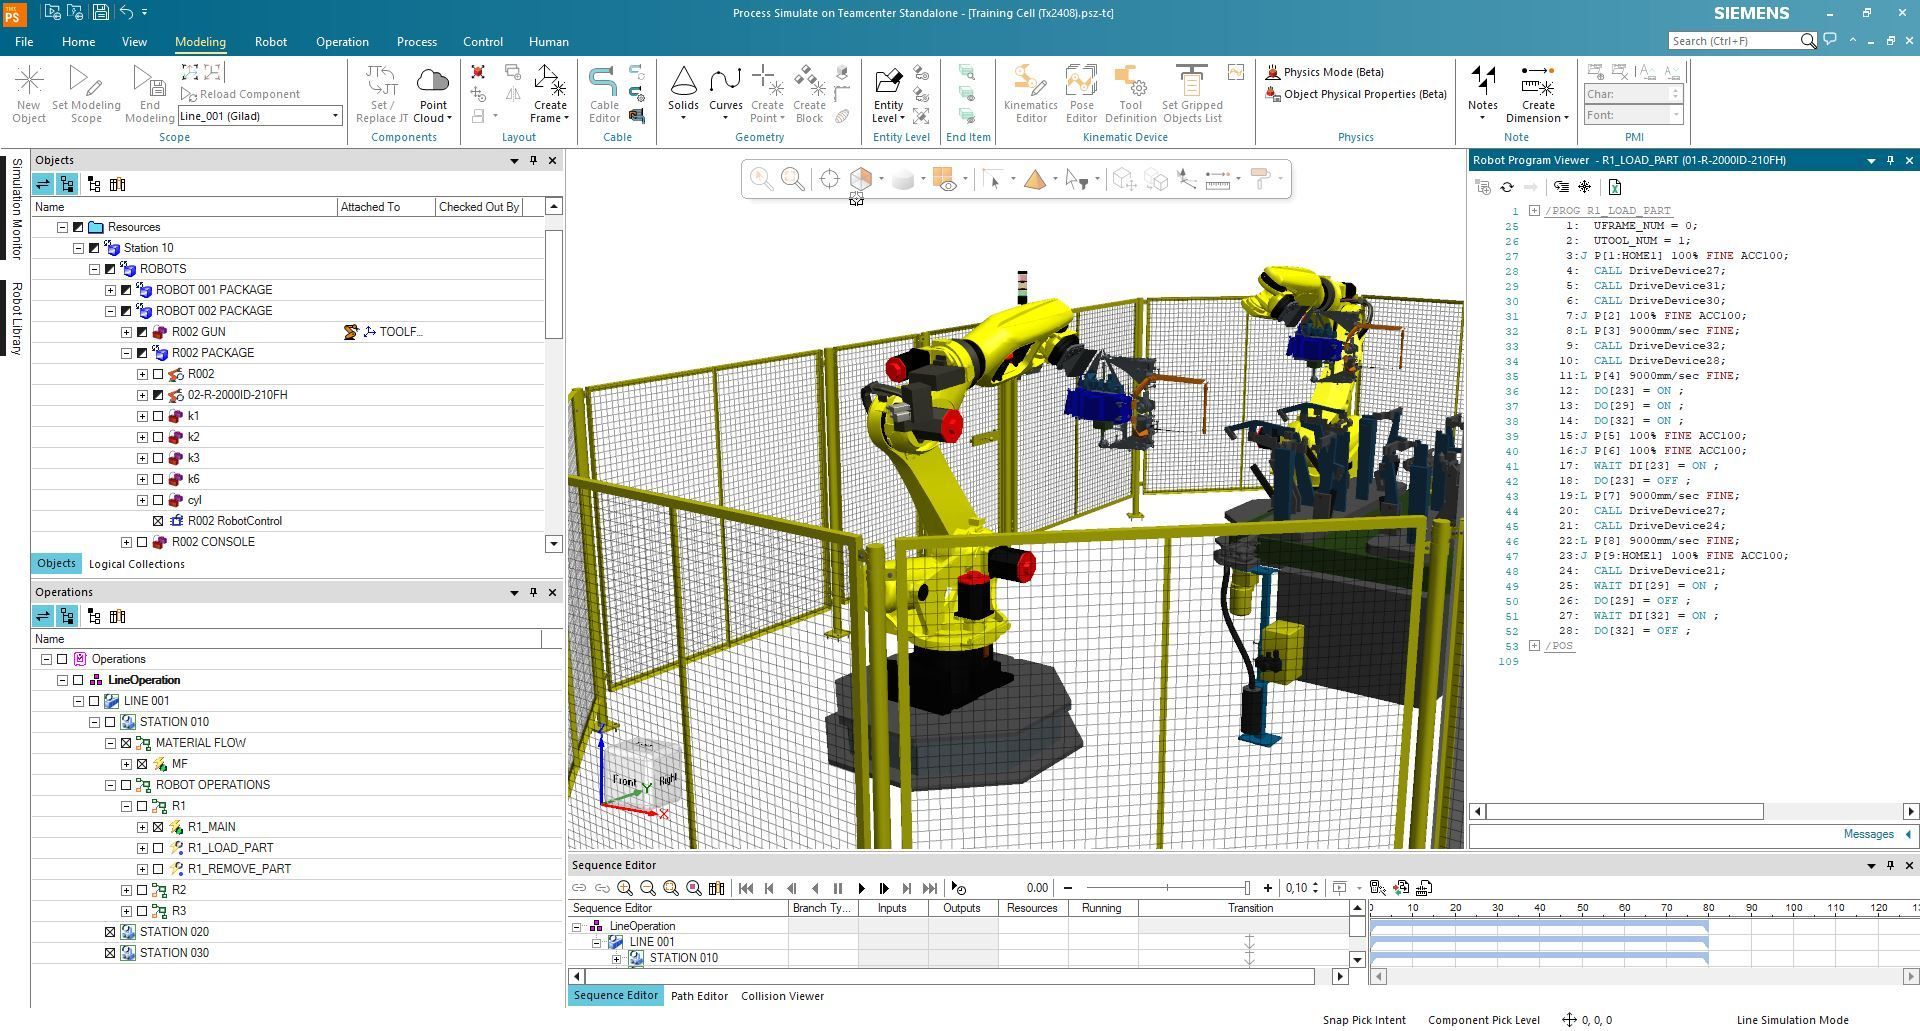Open Tool Definition

(x=1130, y=94)
